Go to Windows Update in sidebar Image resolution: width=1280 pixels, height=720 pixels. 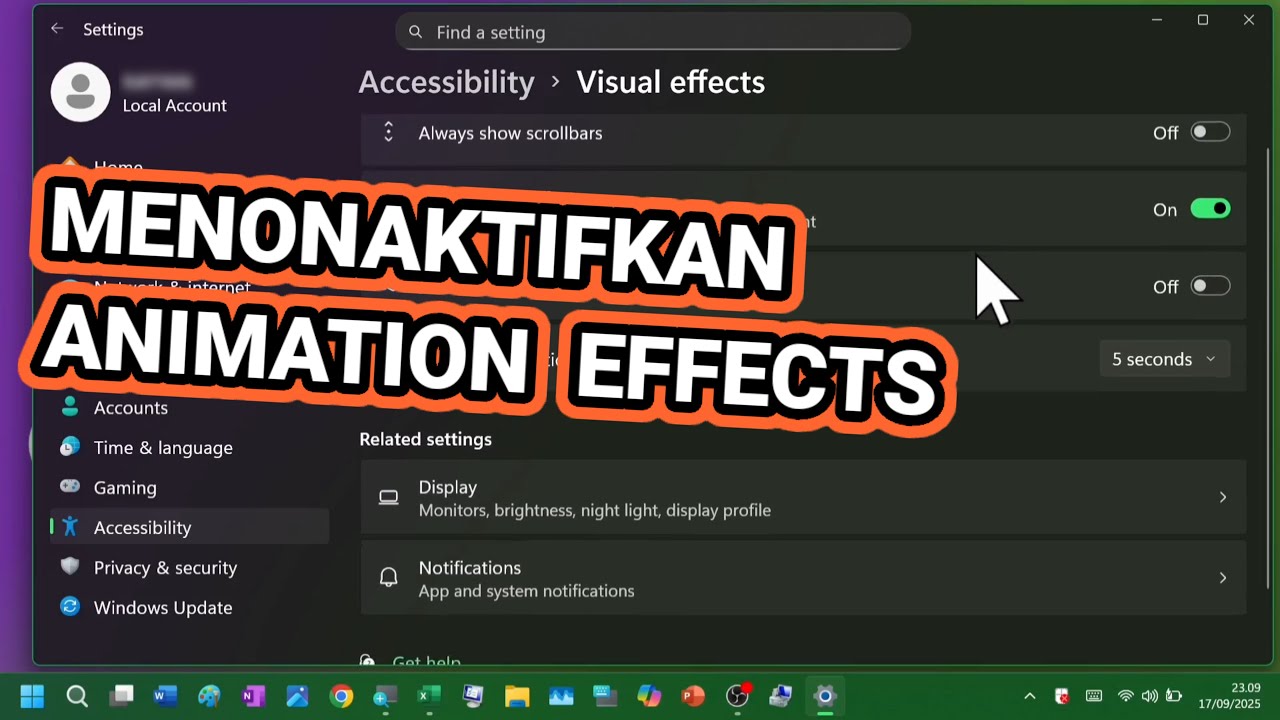(x=189, y=607)
